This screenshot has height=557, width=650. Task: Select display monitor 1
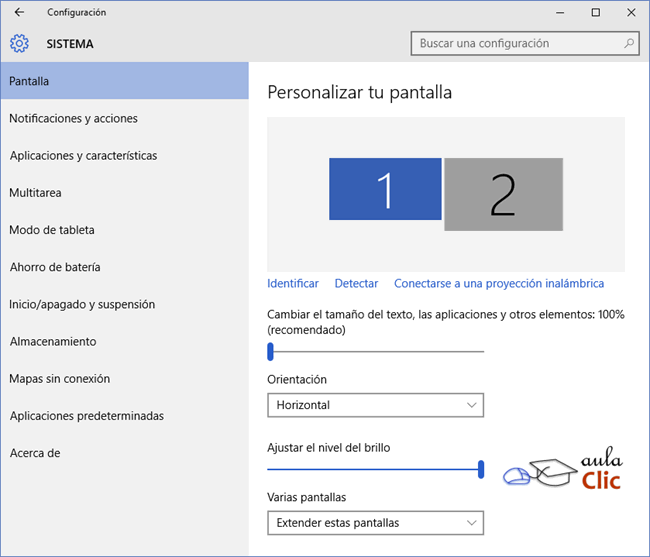[x=385, y=189]
